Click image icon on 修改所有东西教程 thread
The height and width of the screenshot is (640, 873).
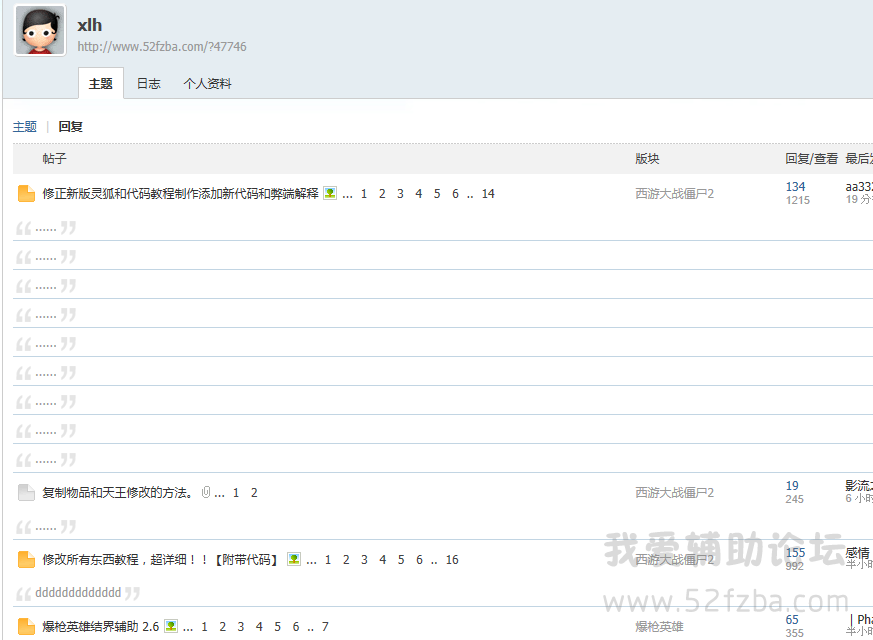pos(294,559)
